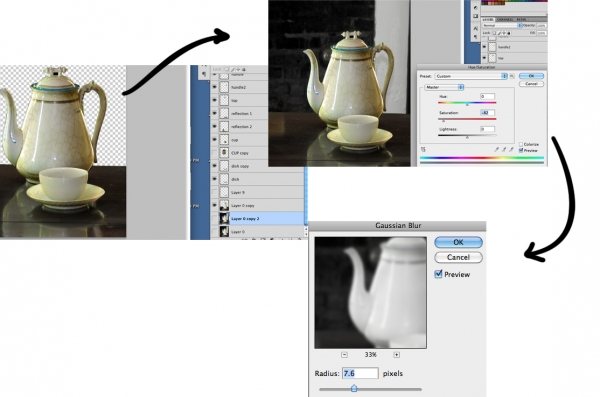Click Cancel in the Gaussian Blur dialog
This screenshot has width=600, height=397.
coord(458,257)
